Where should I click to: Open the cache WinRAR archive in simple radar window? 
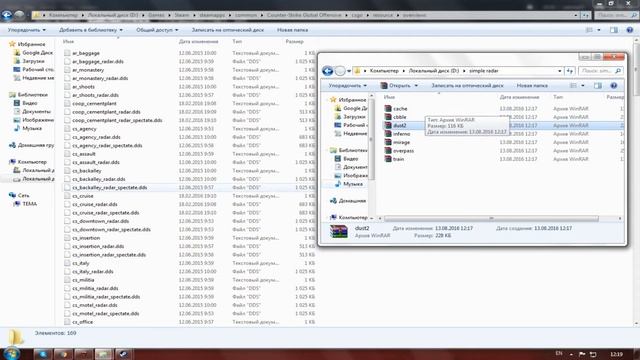[400, 109]
